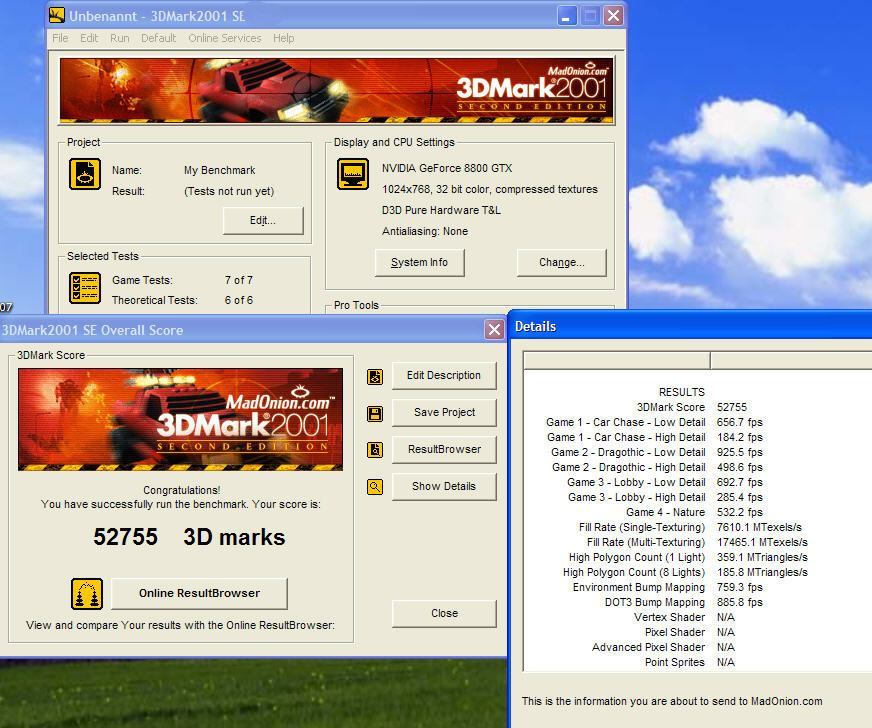Close the 3DMark2001 SE main window
The image size is (872, 728).
pos(613,16)
